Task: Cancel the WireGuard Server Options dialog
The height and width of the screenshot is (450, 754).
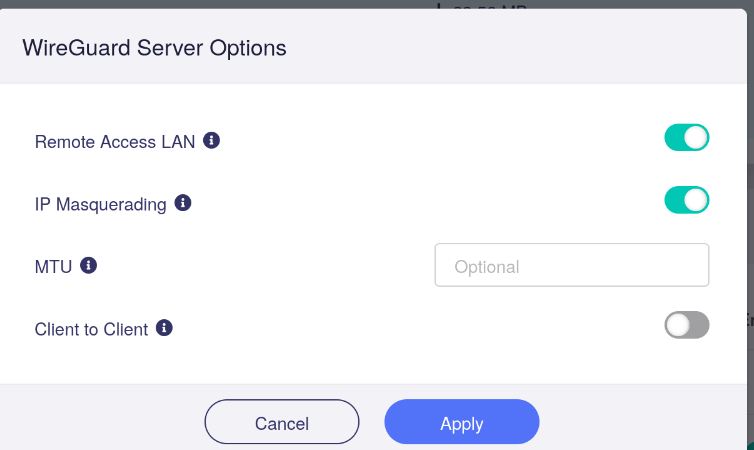Action: (282, 422)
